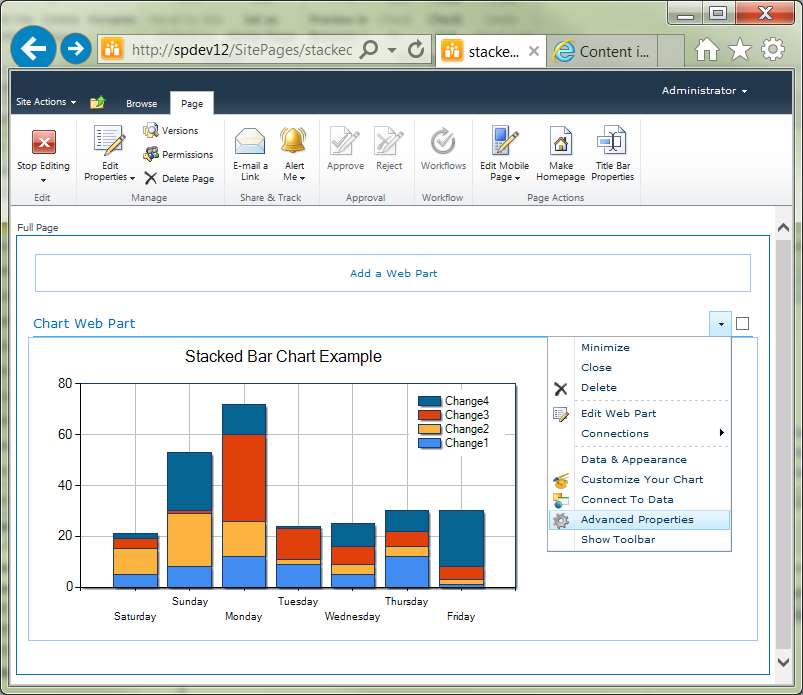The image size is (803, 695).
Task: Go back with browser back arrow
Action: 33,49
